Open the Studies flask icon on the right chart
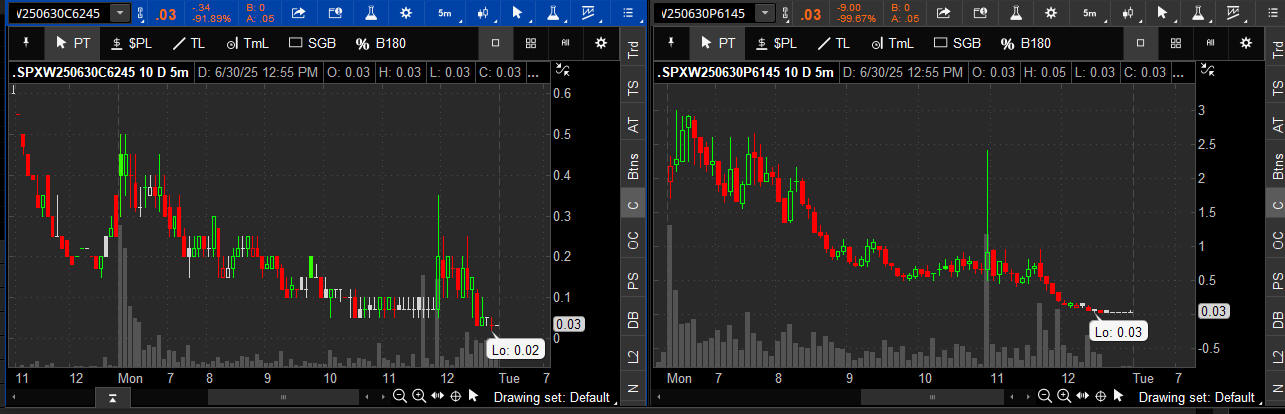Viewport: 1285px width, 414px height. pyautogui.click(x=1014, y=13)
